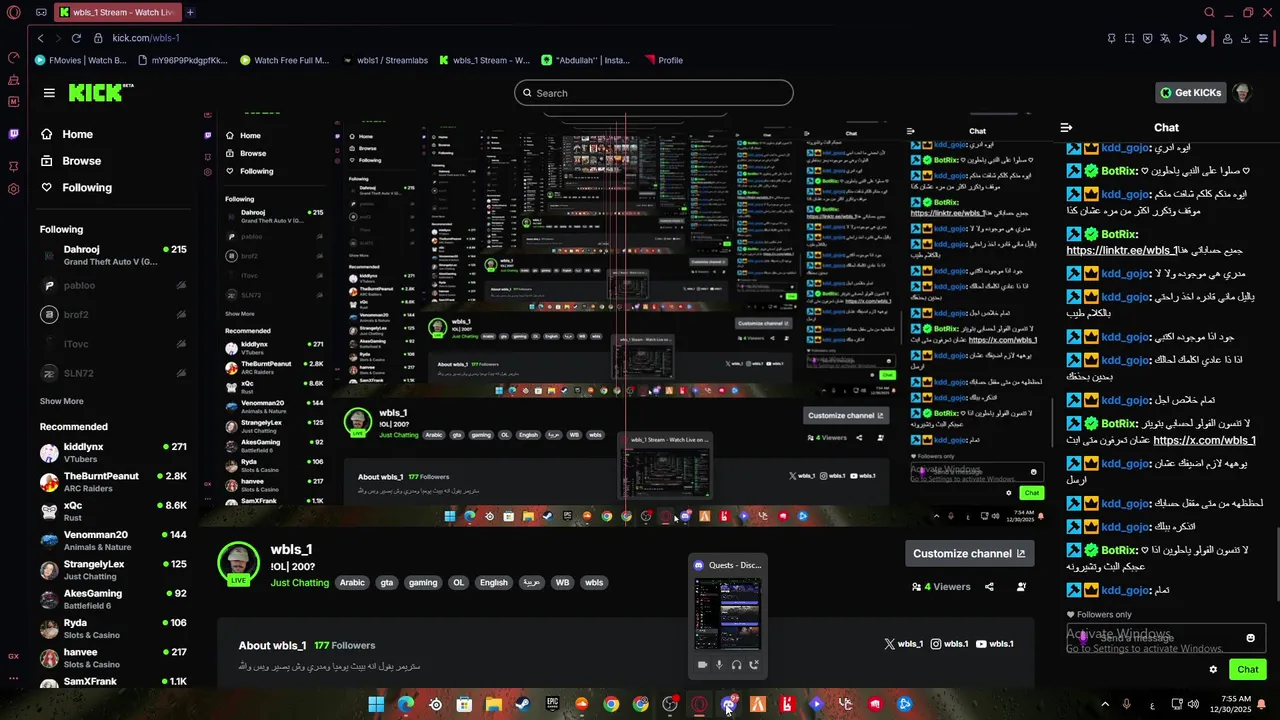Open the chat emoji picker
Screen dimensions: 1280x720
click(1250, 638)
